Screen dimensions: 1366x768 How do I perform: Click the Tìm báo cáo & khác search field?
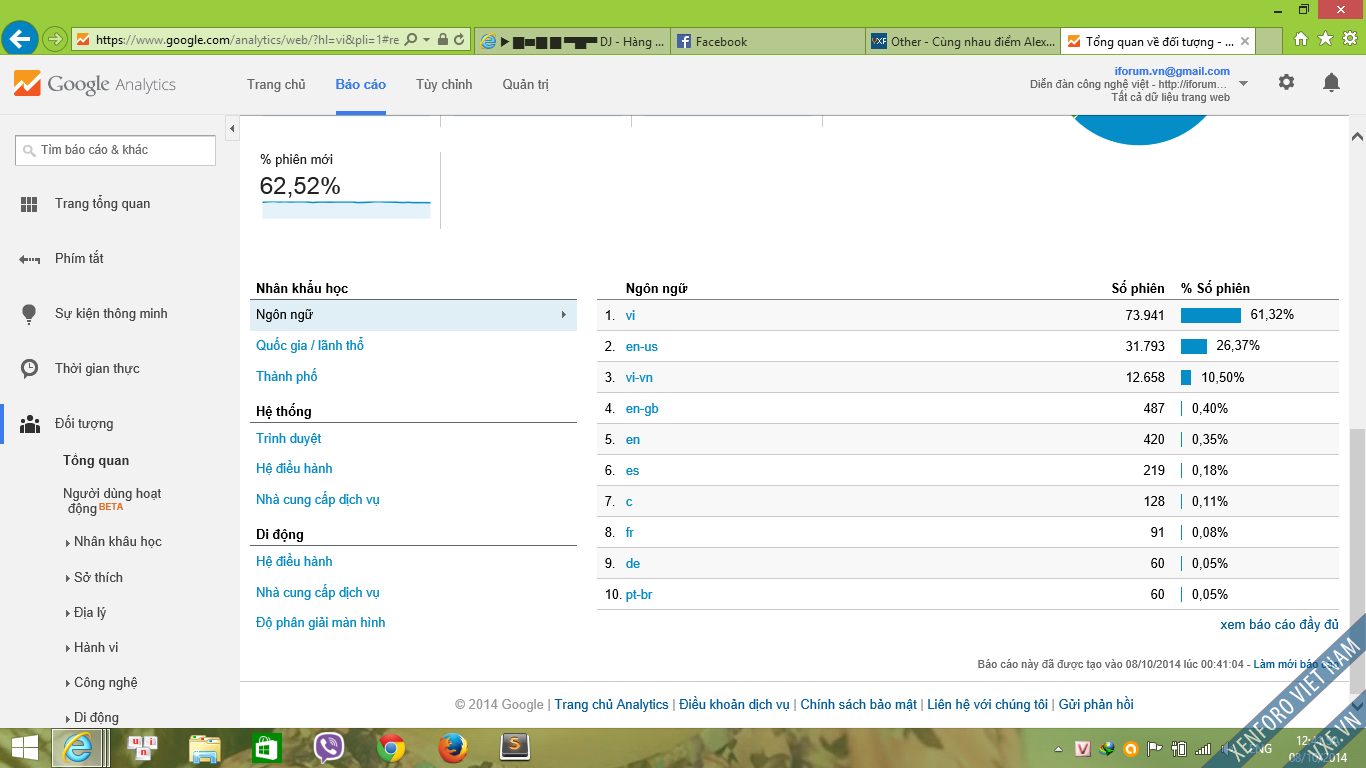point(115,150)
